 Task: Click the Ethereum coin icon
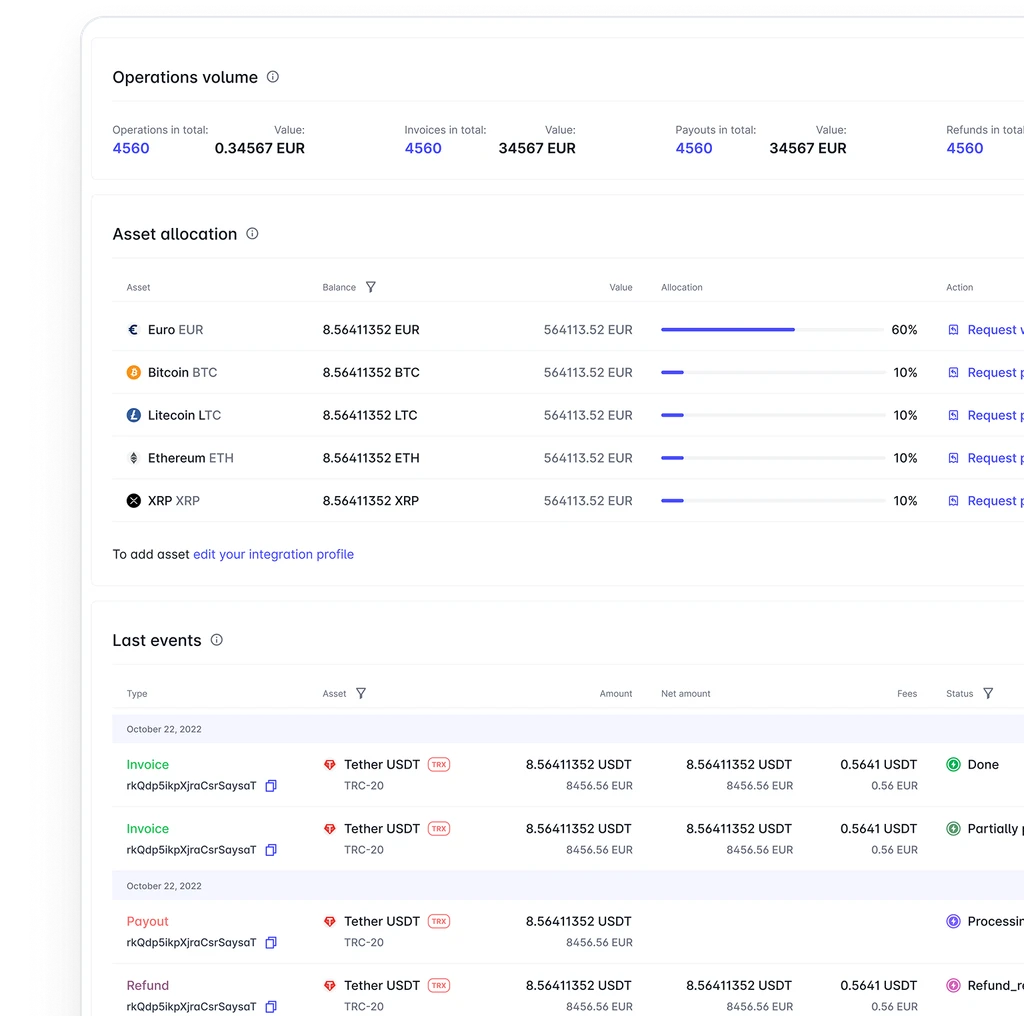(x=133, y=458)
